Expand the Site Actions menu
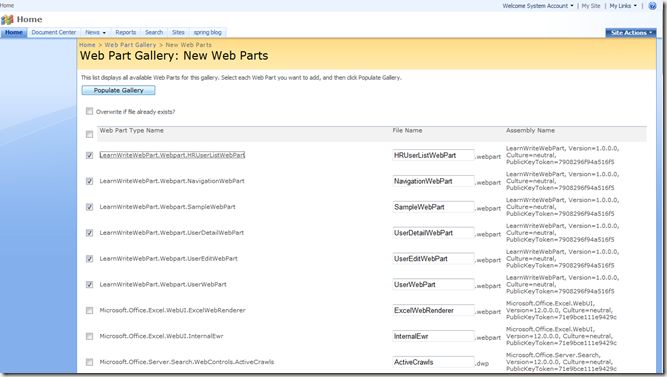The height and width of the screenshot is (377, 667). (631, 33)
